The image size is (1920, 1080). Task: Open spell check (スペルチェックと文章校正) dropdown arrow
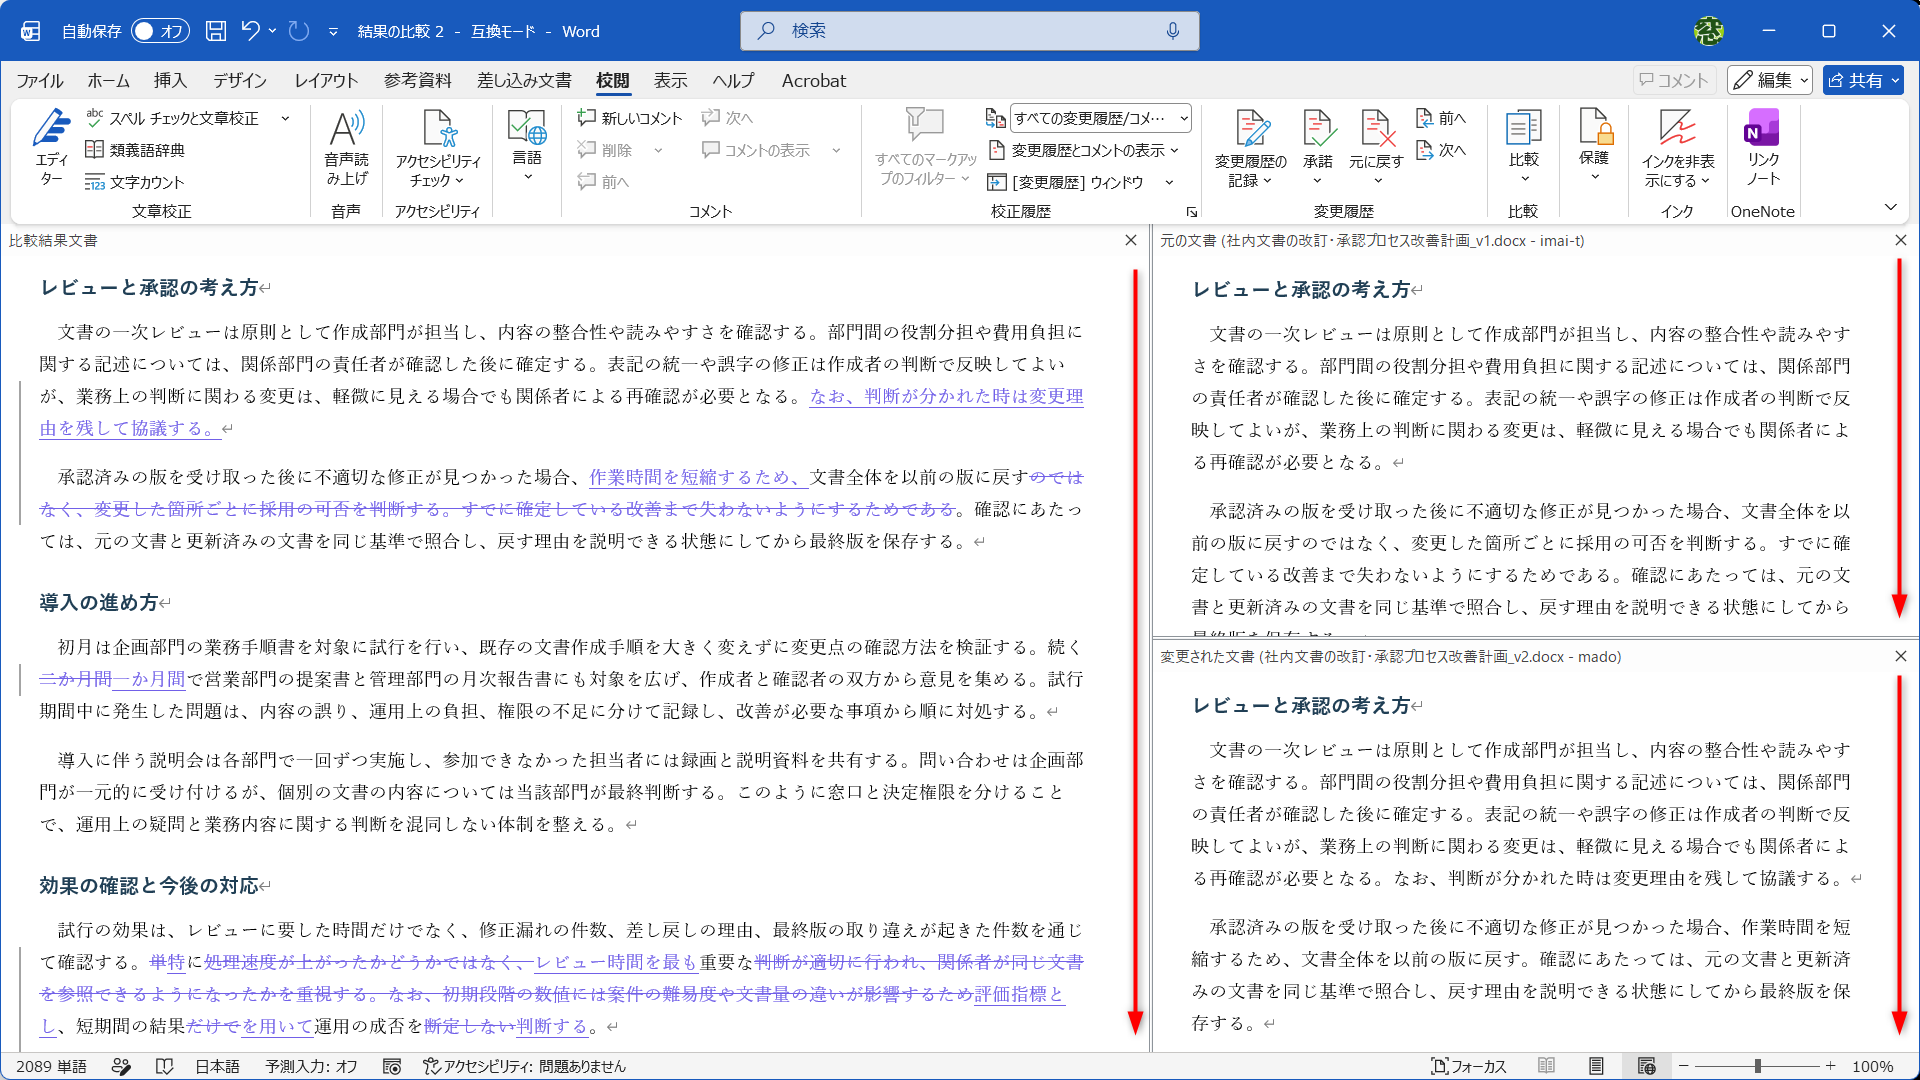pyautogui.click(x=285, y=118)
